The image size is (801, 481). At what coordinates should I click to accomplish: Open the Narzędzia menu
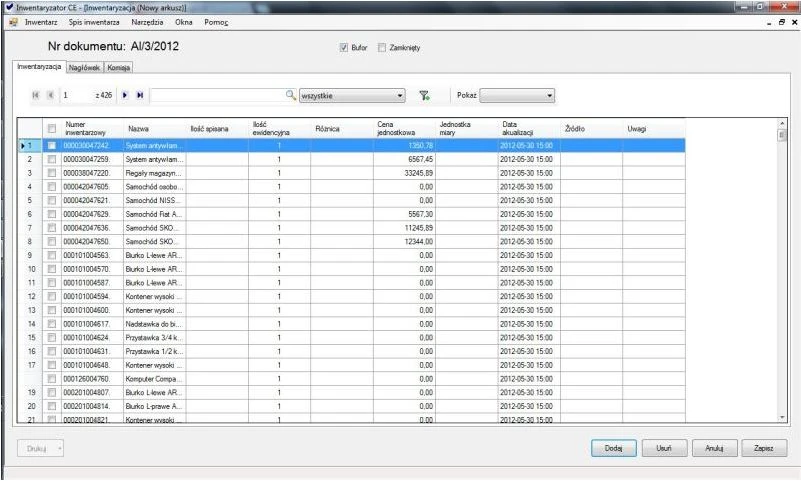pyautogui.click(x=147, y=22)
